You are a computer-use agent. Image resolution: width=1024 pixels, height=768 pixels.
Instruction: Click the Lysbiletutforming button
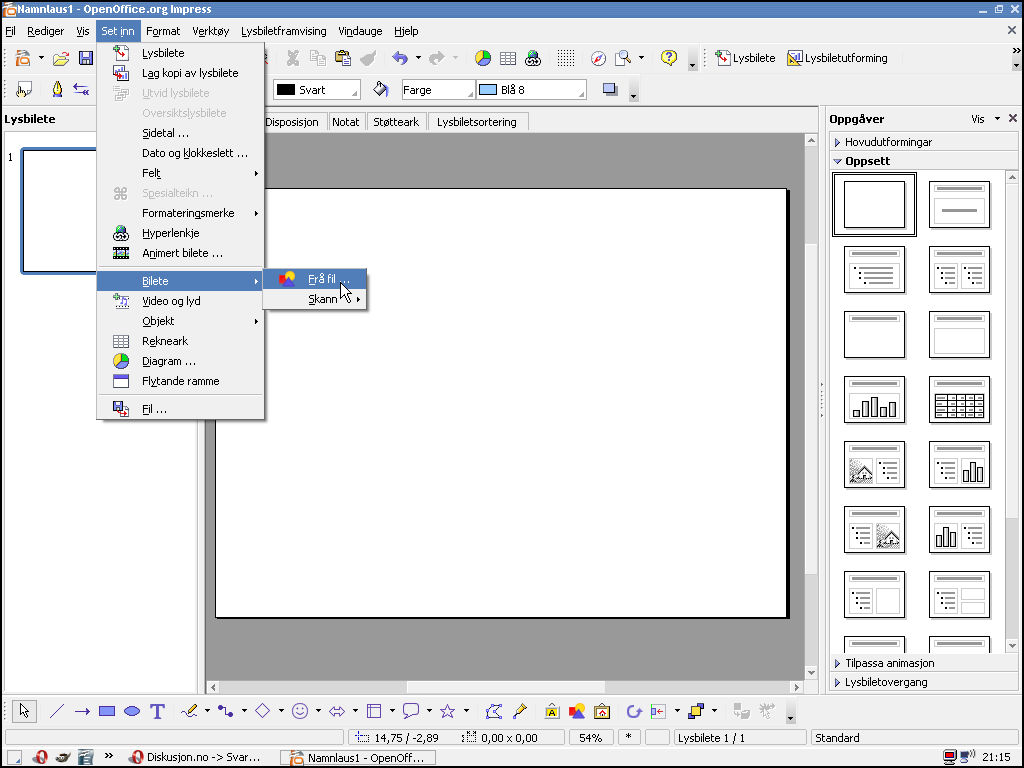tap(837, 58)
